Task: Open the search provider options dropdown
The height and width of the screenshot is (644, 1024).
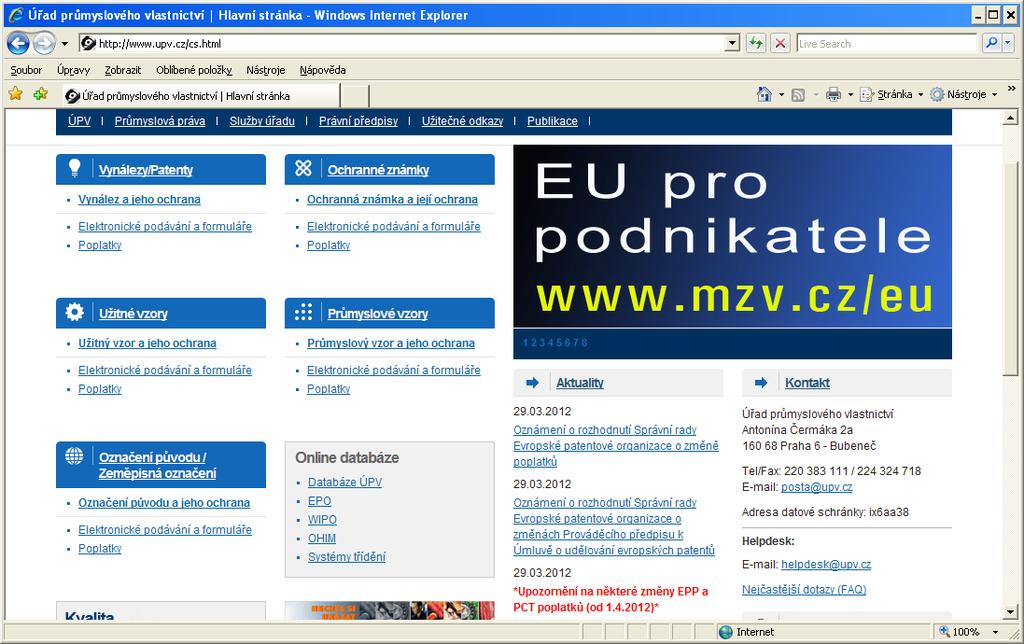Action: [1008, 44]
